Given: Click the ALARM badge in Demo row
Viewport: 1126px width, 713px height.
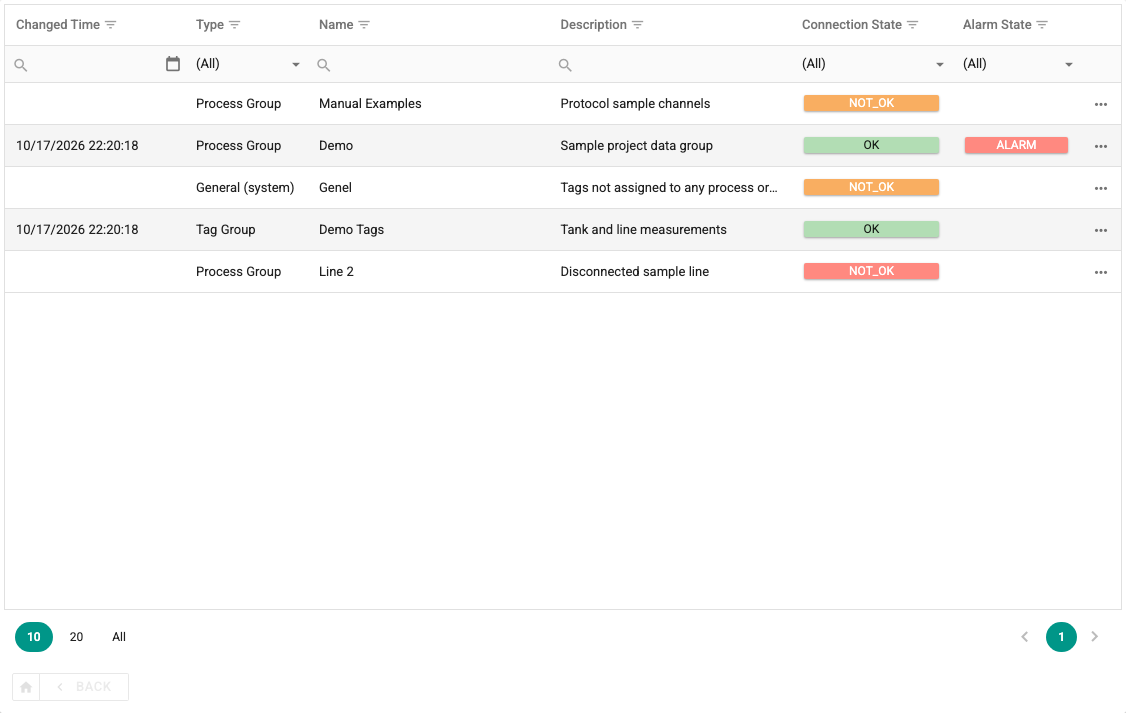Looking at the screenshot, I should click(1016, 145).
